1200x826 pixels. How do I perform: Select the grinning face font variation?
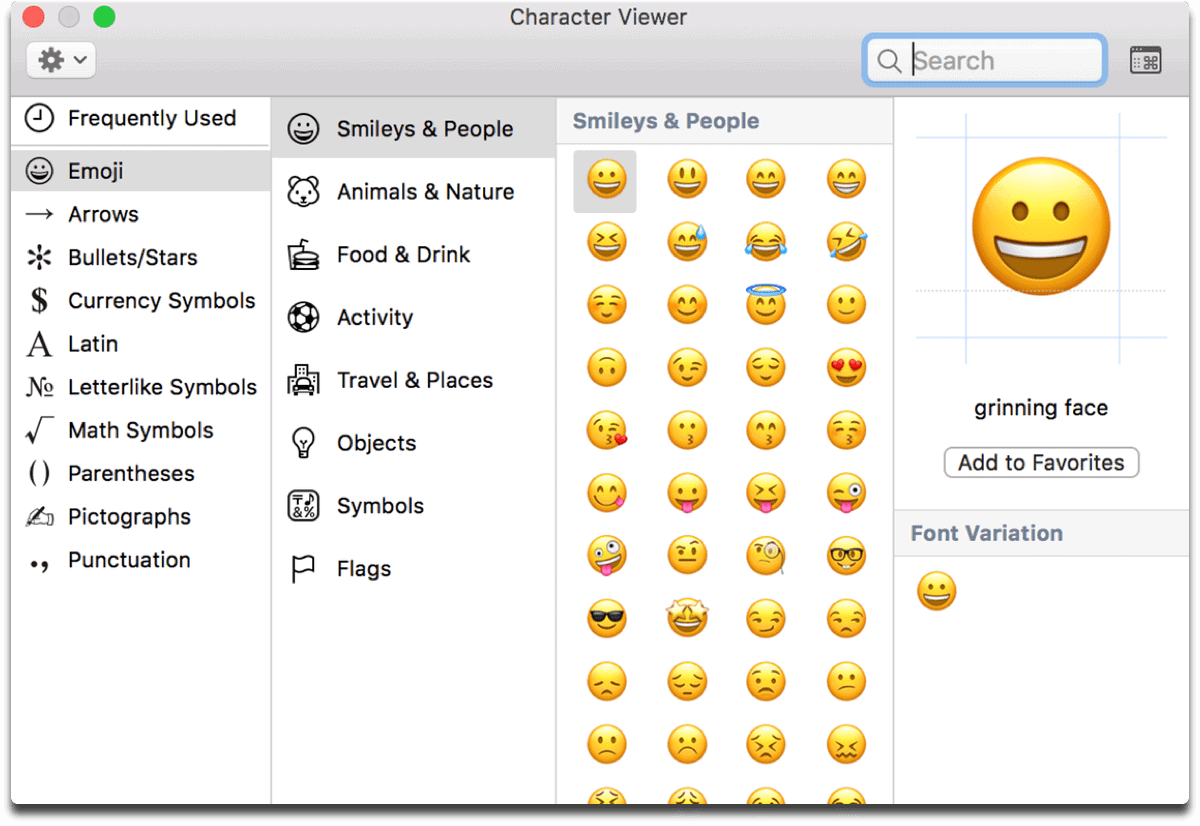(937, 591)
